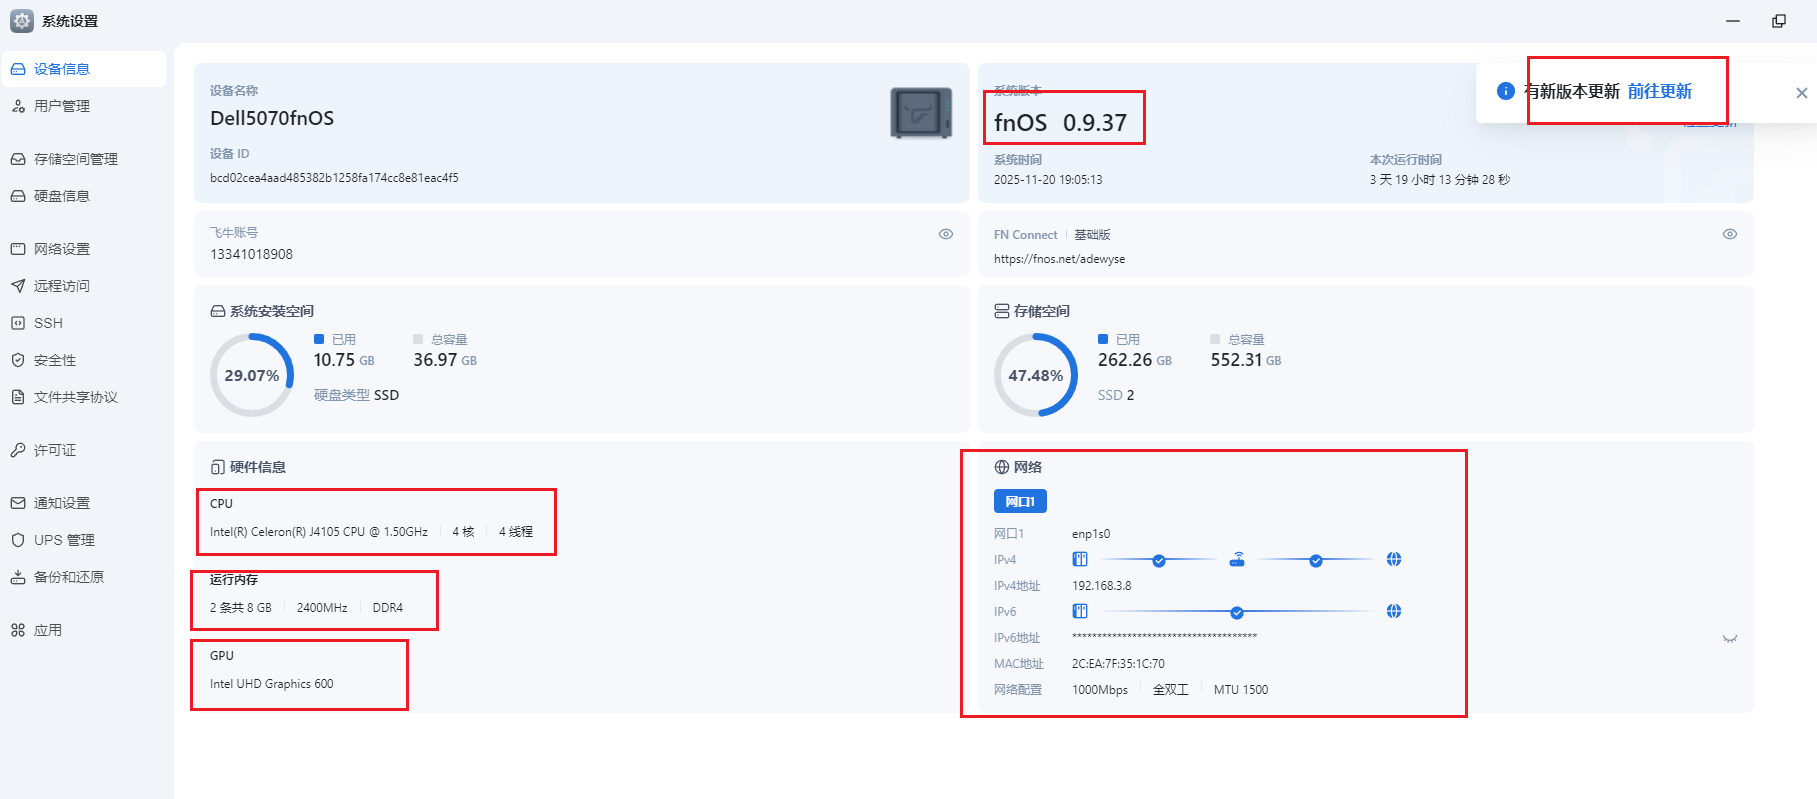The height and width of the screenshot is (799, 1817).
Task: Click the 存储空间管理 drive icon
Action: [18, 159]
